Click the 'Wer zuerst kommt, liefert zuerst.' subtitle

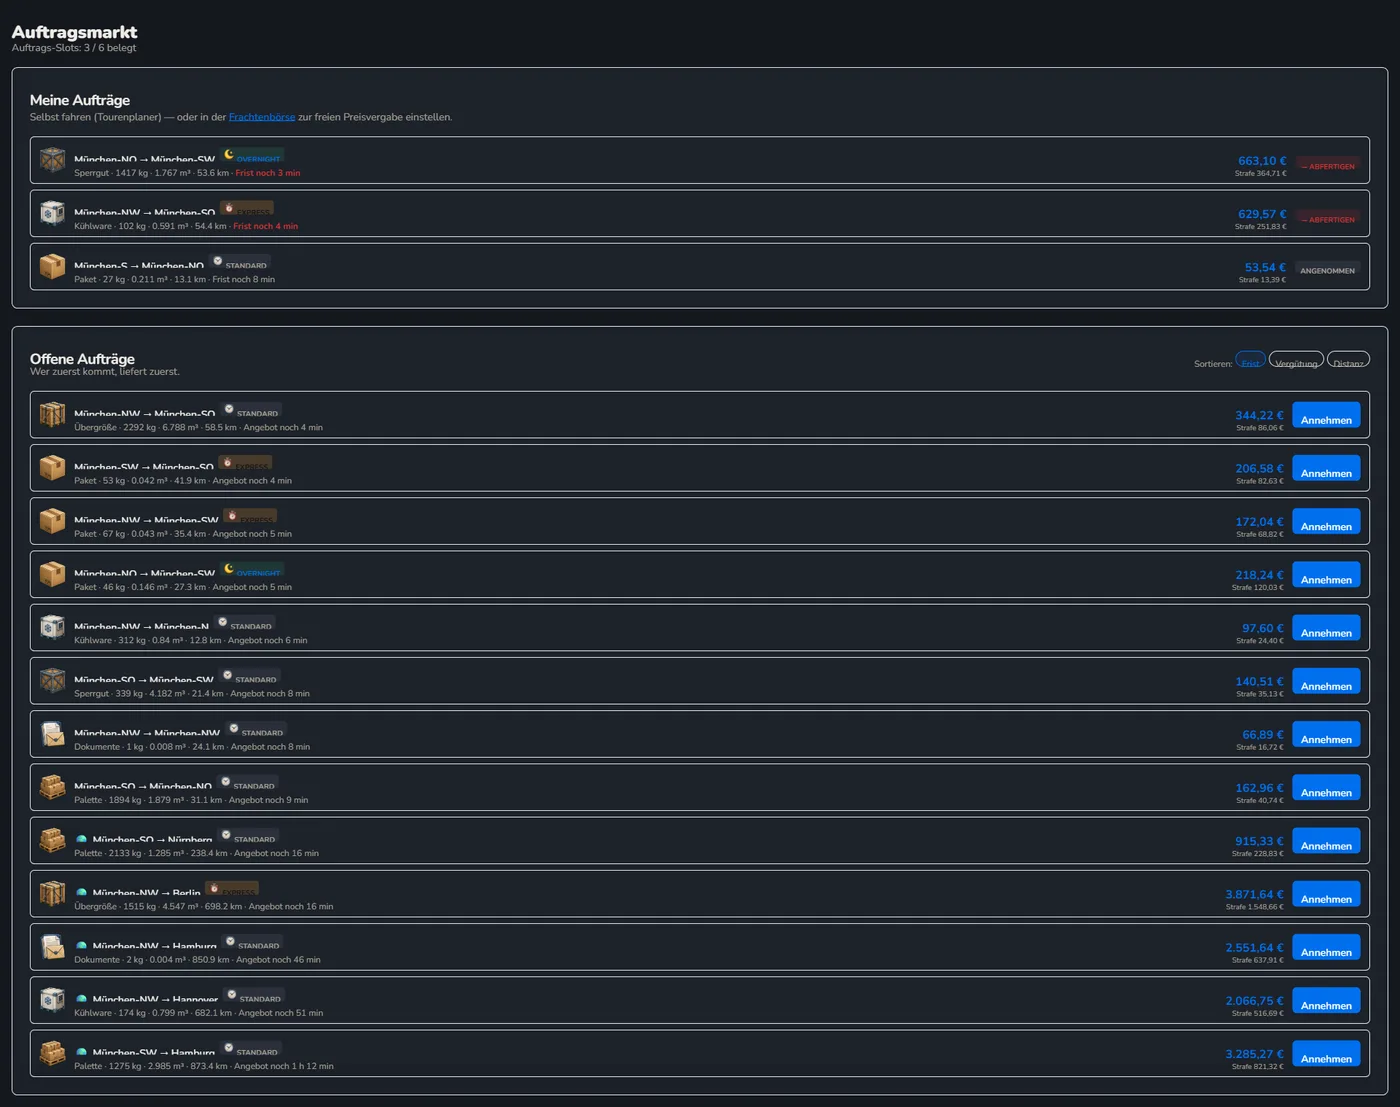coord(105,372)
